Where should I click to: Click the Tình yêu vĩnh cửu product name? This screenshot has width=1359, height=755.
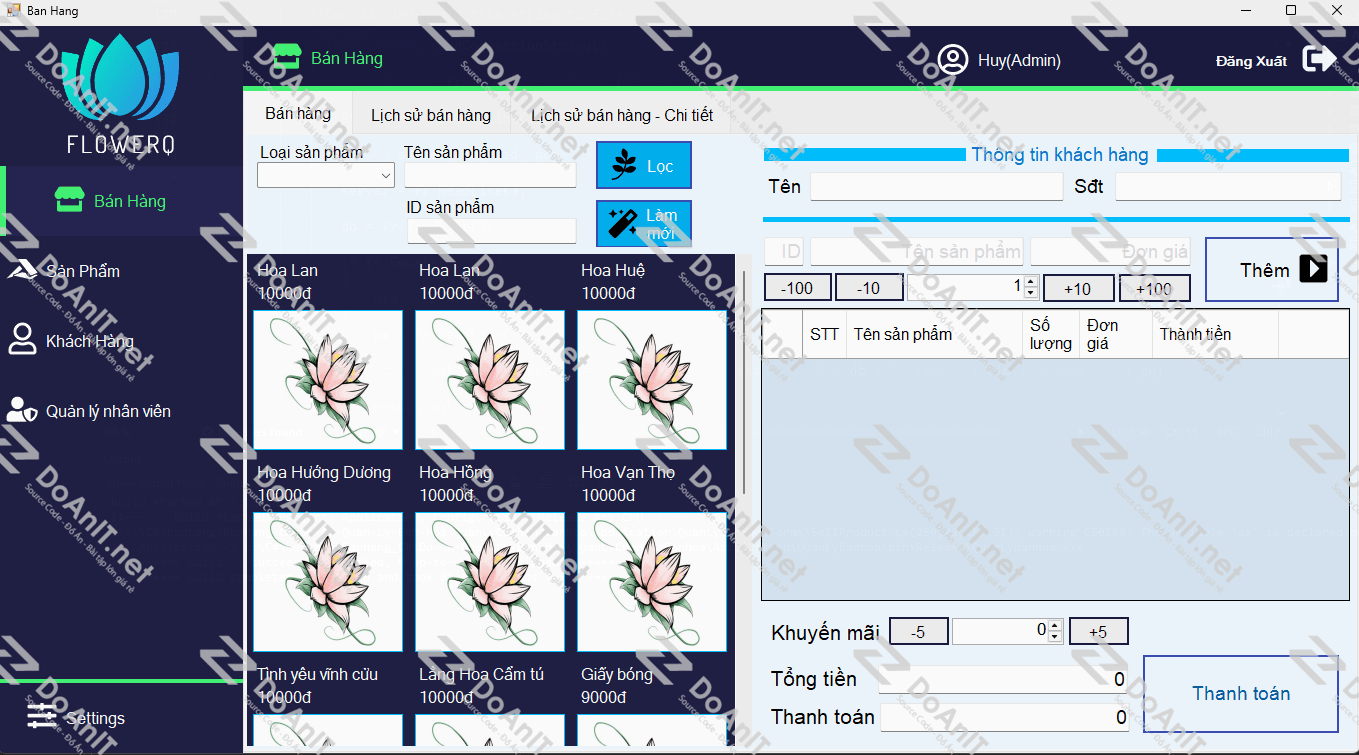(317, 675)
